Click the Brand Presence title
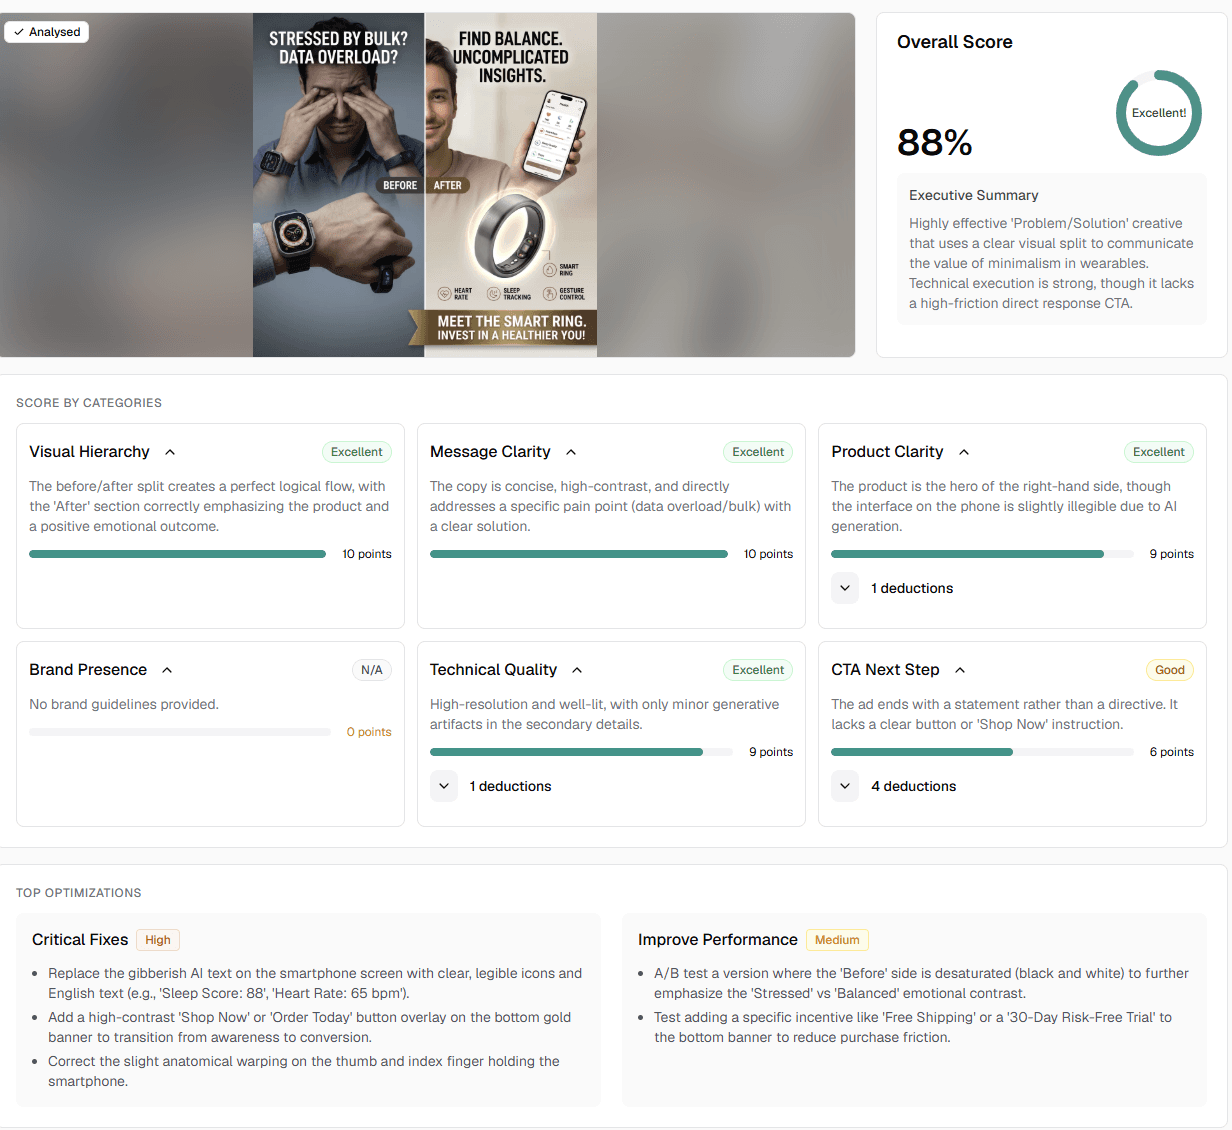Screen dimensions: 1232x1130 tap(88, 670)
